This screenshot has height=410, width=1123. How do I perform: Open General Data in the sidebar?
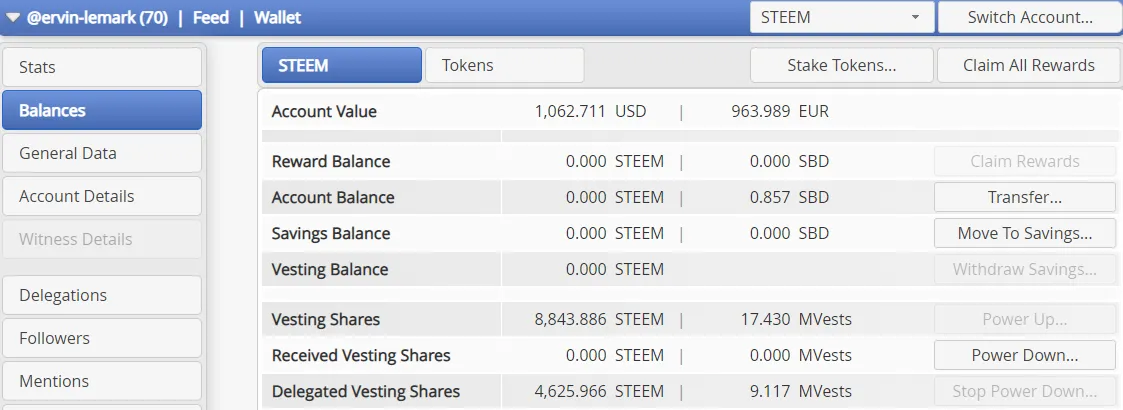point(102,153)
